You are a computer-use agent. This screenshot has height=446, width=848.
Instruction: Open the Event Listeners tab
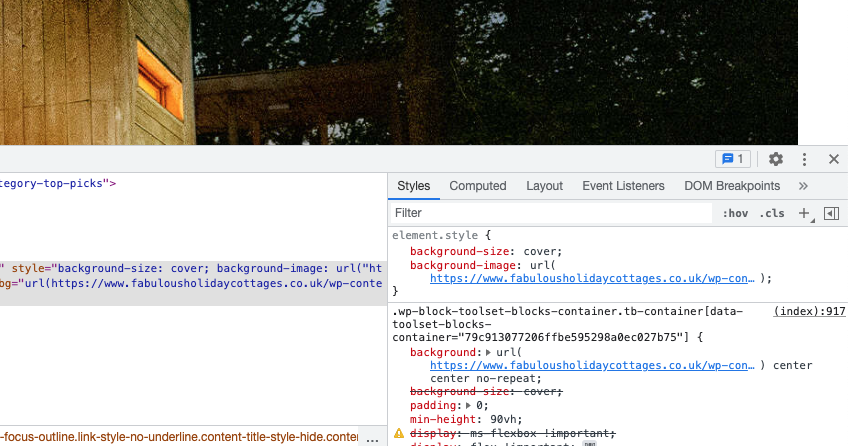point(623,186)
